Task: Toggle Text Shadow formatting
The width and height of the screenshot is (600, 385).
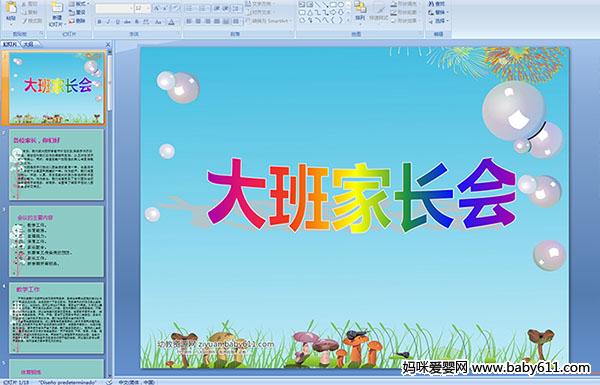Action: tap(137, 22)
